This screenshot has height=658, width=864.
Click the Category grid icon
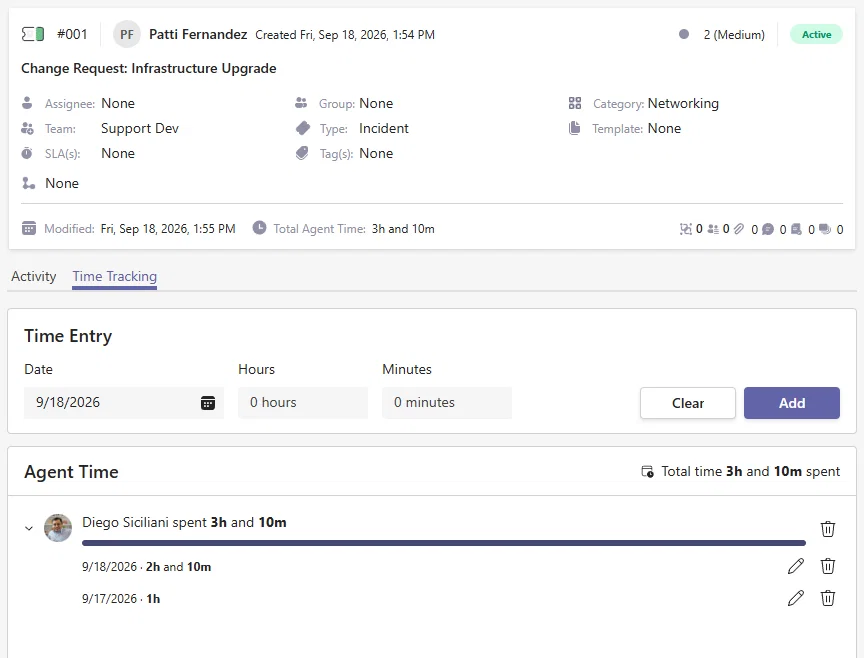(575, 103)
